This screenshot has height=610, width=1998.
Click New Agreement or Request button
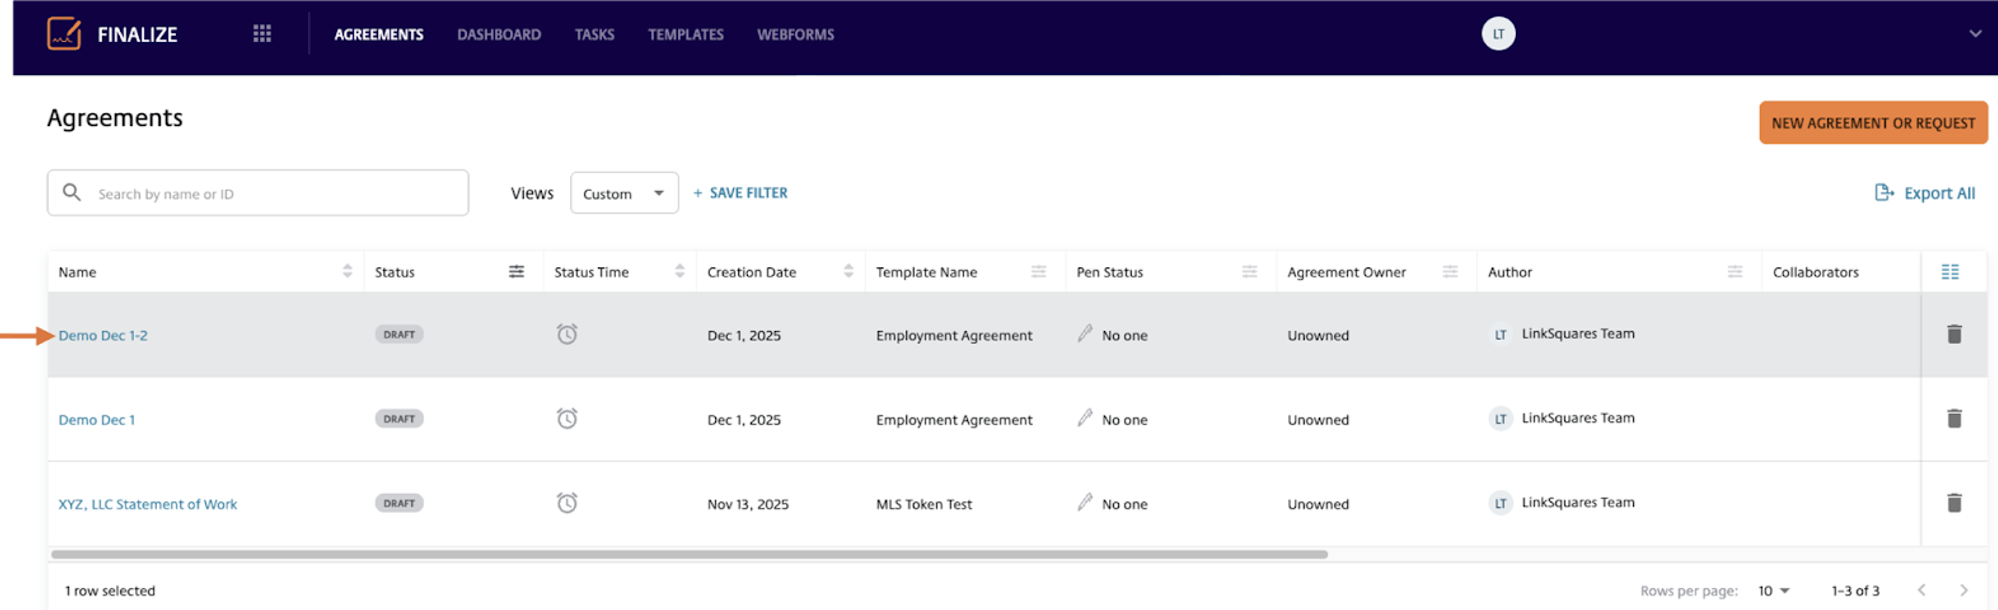pos(1872,123)
